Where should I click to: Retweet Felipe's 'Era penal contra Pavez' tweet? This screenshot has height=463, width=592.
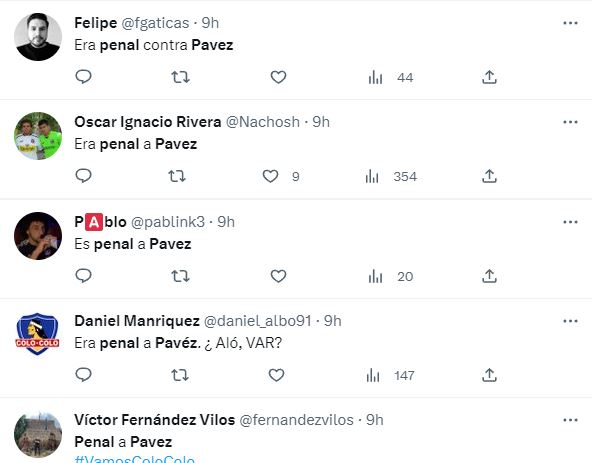click(x=180, y=77)
